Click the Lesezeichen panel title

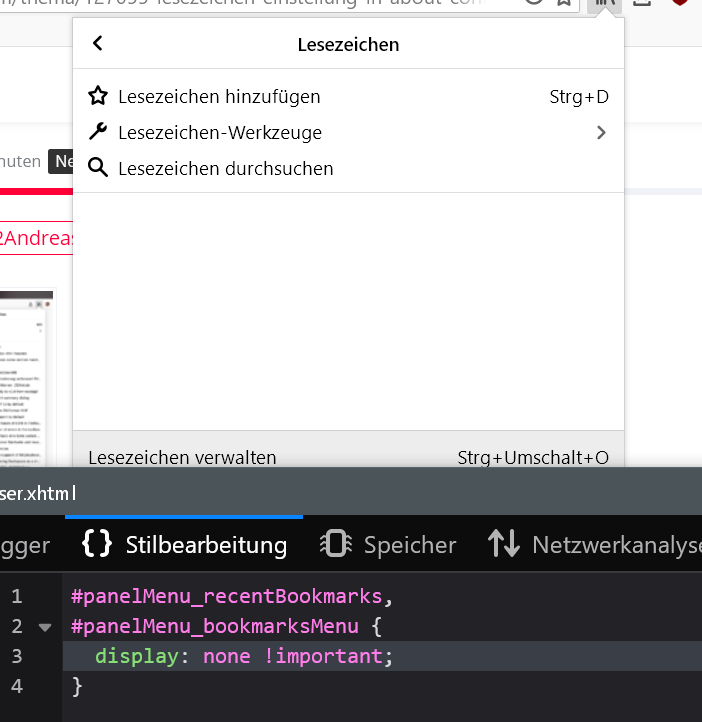tap(348, 45)
